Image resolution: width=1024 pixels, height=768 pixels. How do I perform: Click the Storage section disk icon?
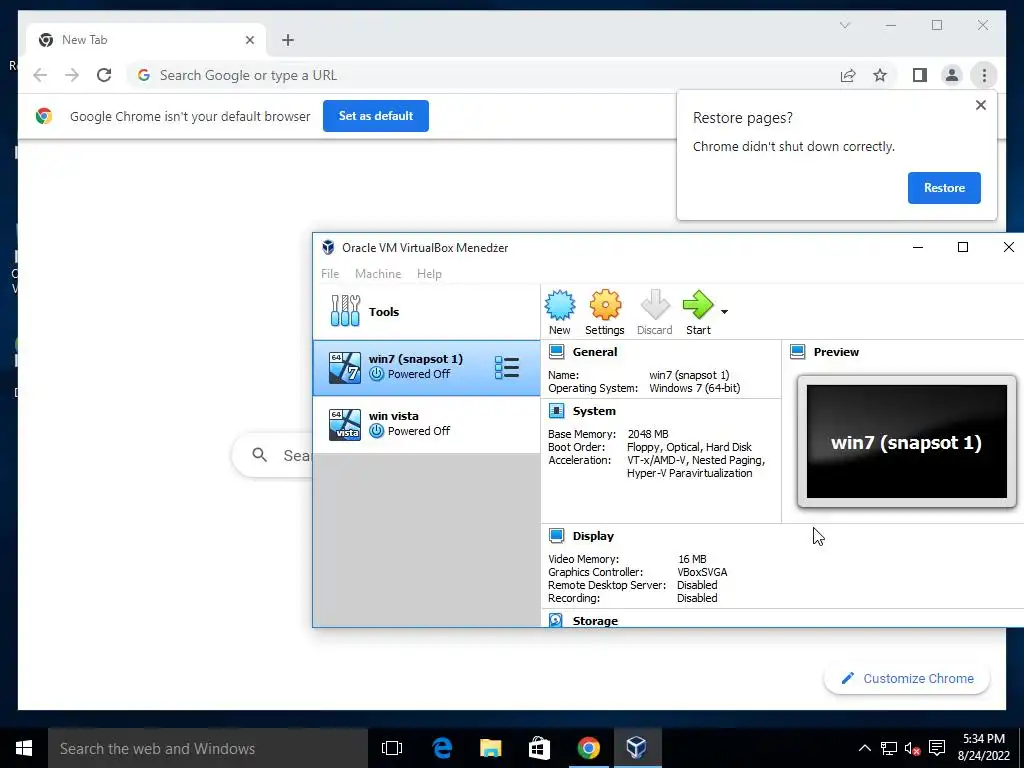click(x=556, y=620)
